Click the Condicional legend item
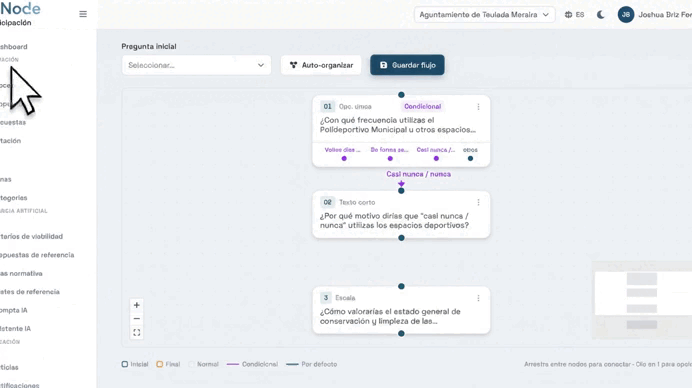692x388 pixels. click(x=252, y=364)
